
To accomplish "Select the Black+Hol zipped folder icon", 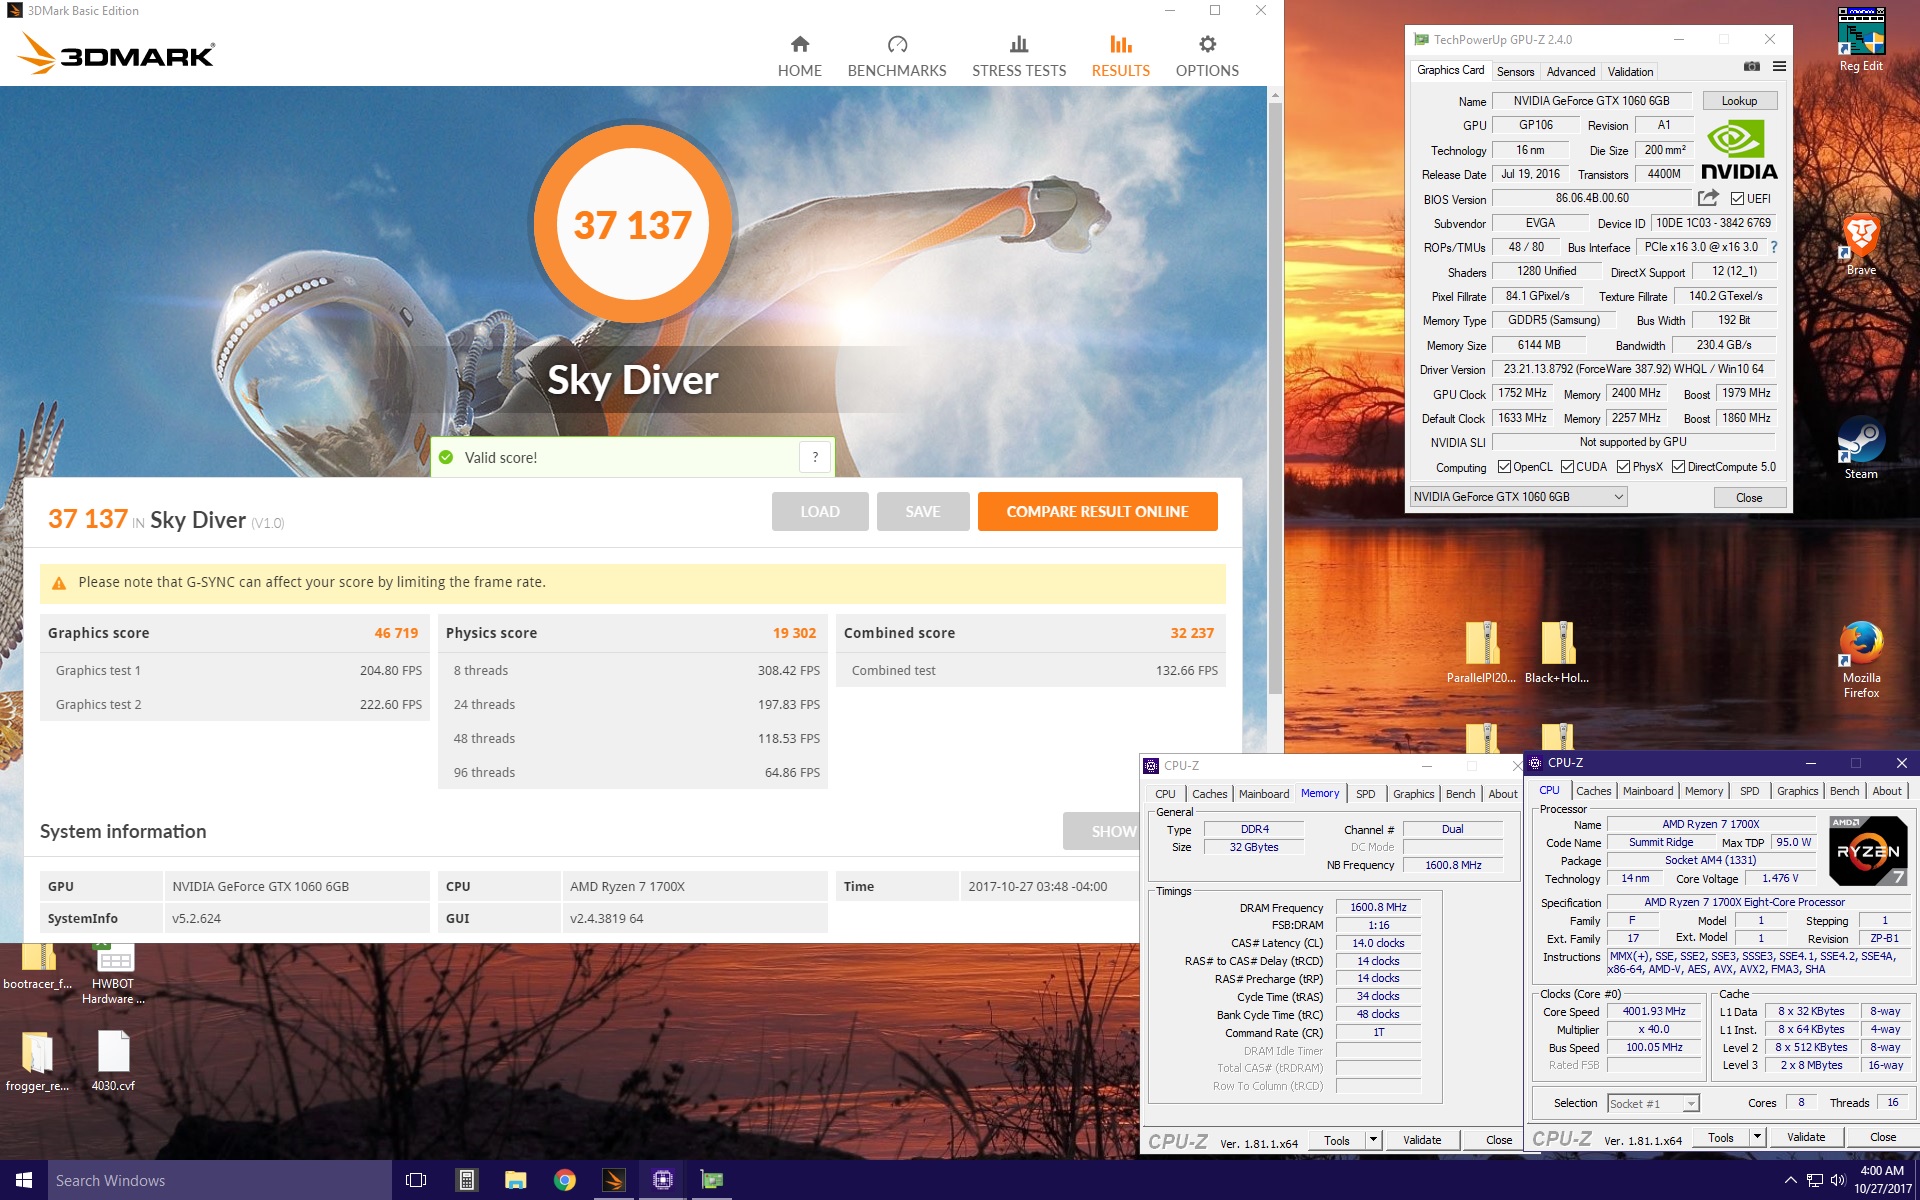I will tap(1557, 652).
